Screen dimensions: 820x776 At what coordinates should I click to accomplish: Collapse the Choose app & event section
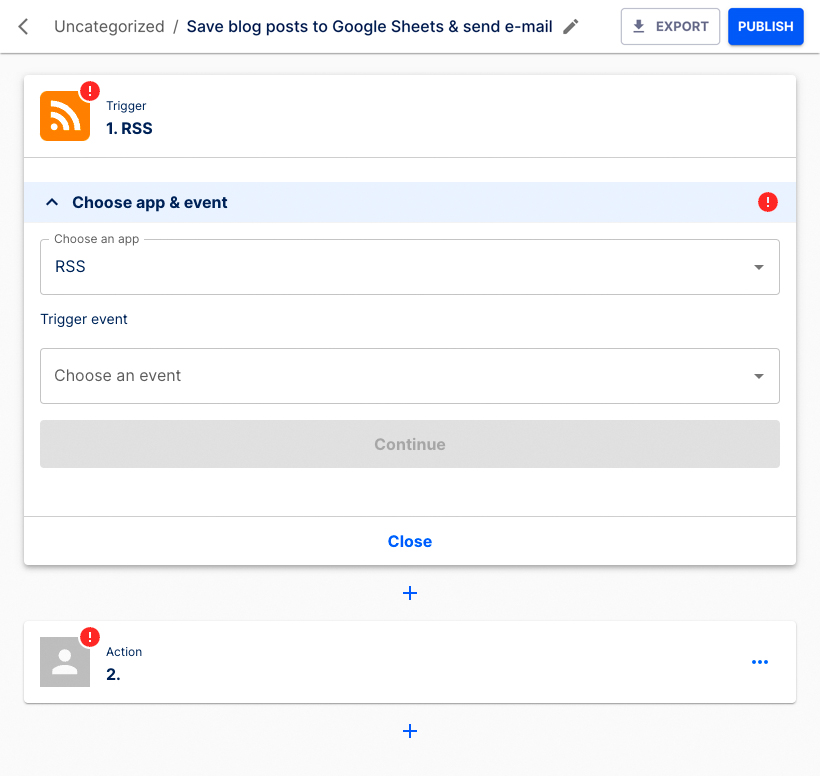[x=52, y=201]
